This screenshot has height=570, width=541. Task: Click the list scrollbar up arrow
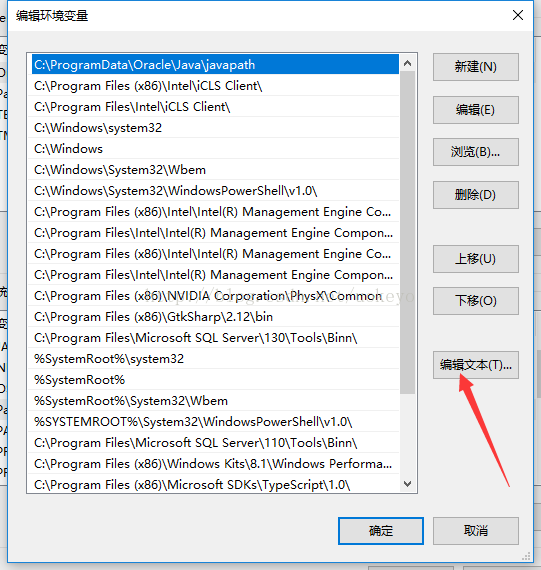pyautogui.click(x=408, y=63)
